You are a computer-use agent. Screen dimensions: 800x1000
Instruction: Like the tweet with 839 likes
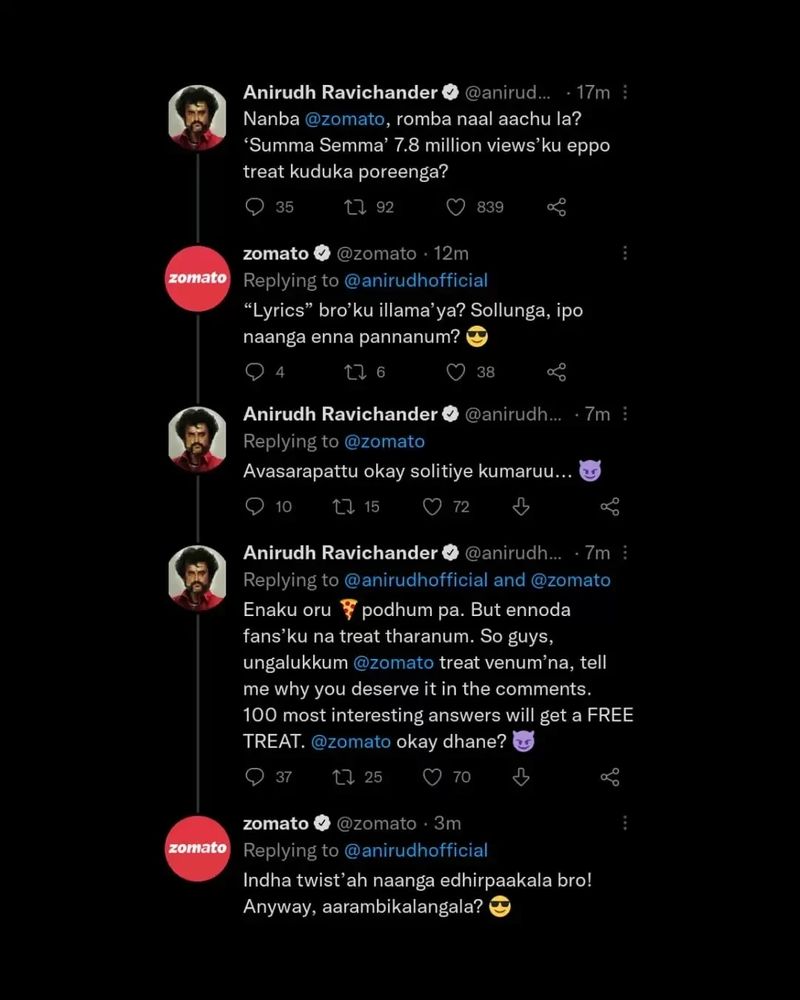pyautogui.click(x=456, y=207)
